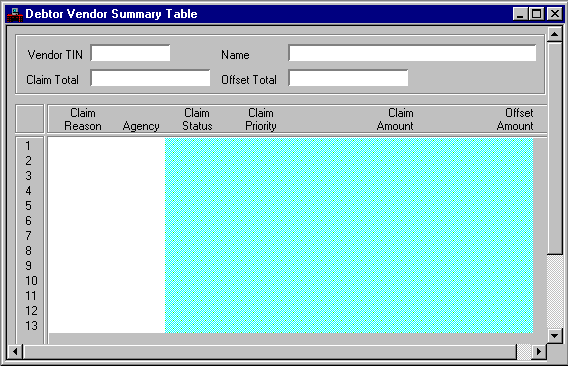Viewport: 568px width, 366px height.
Task: Click vertical scrollbar down arrow
Action: coord(555,336)
